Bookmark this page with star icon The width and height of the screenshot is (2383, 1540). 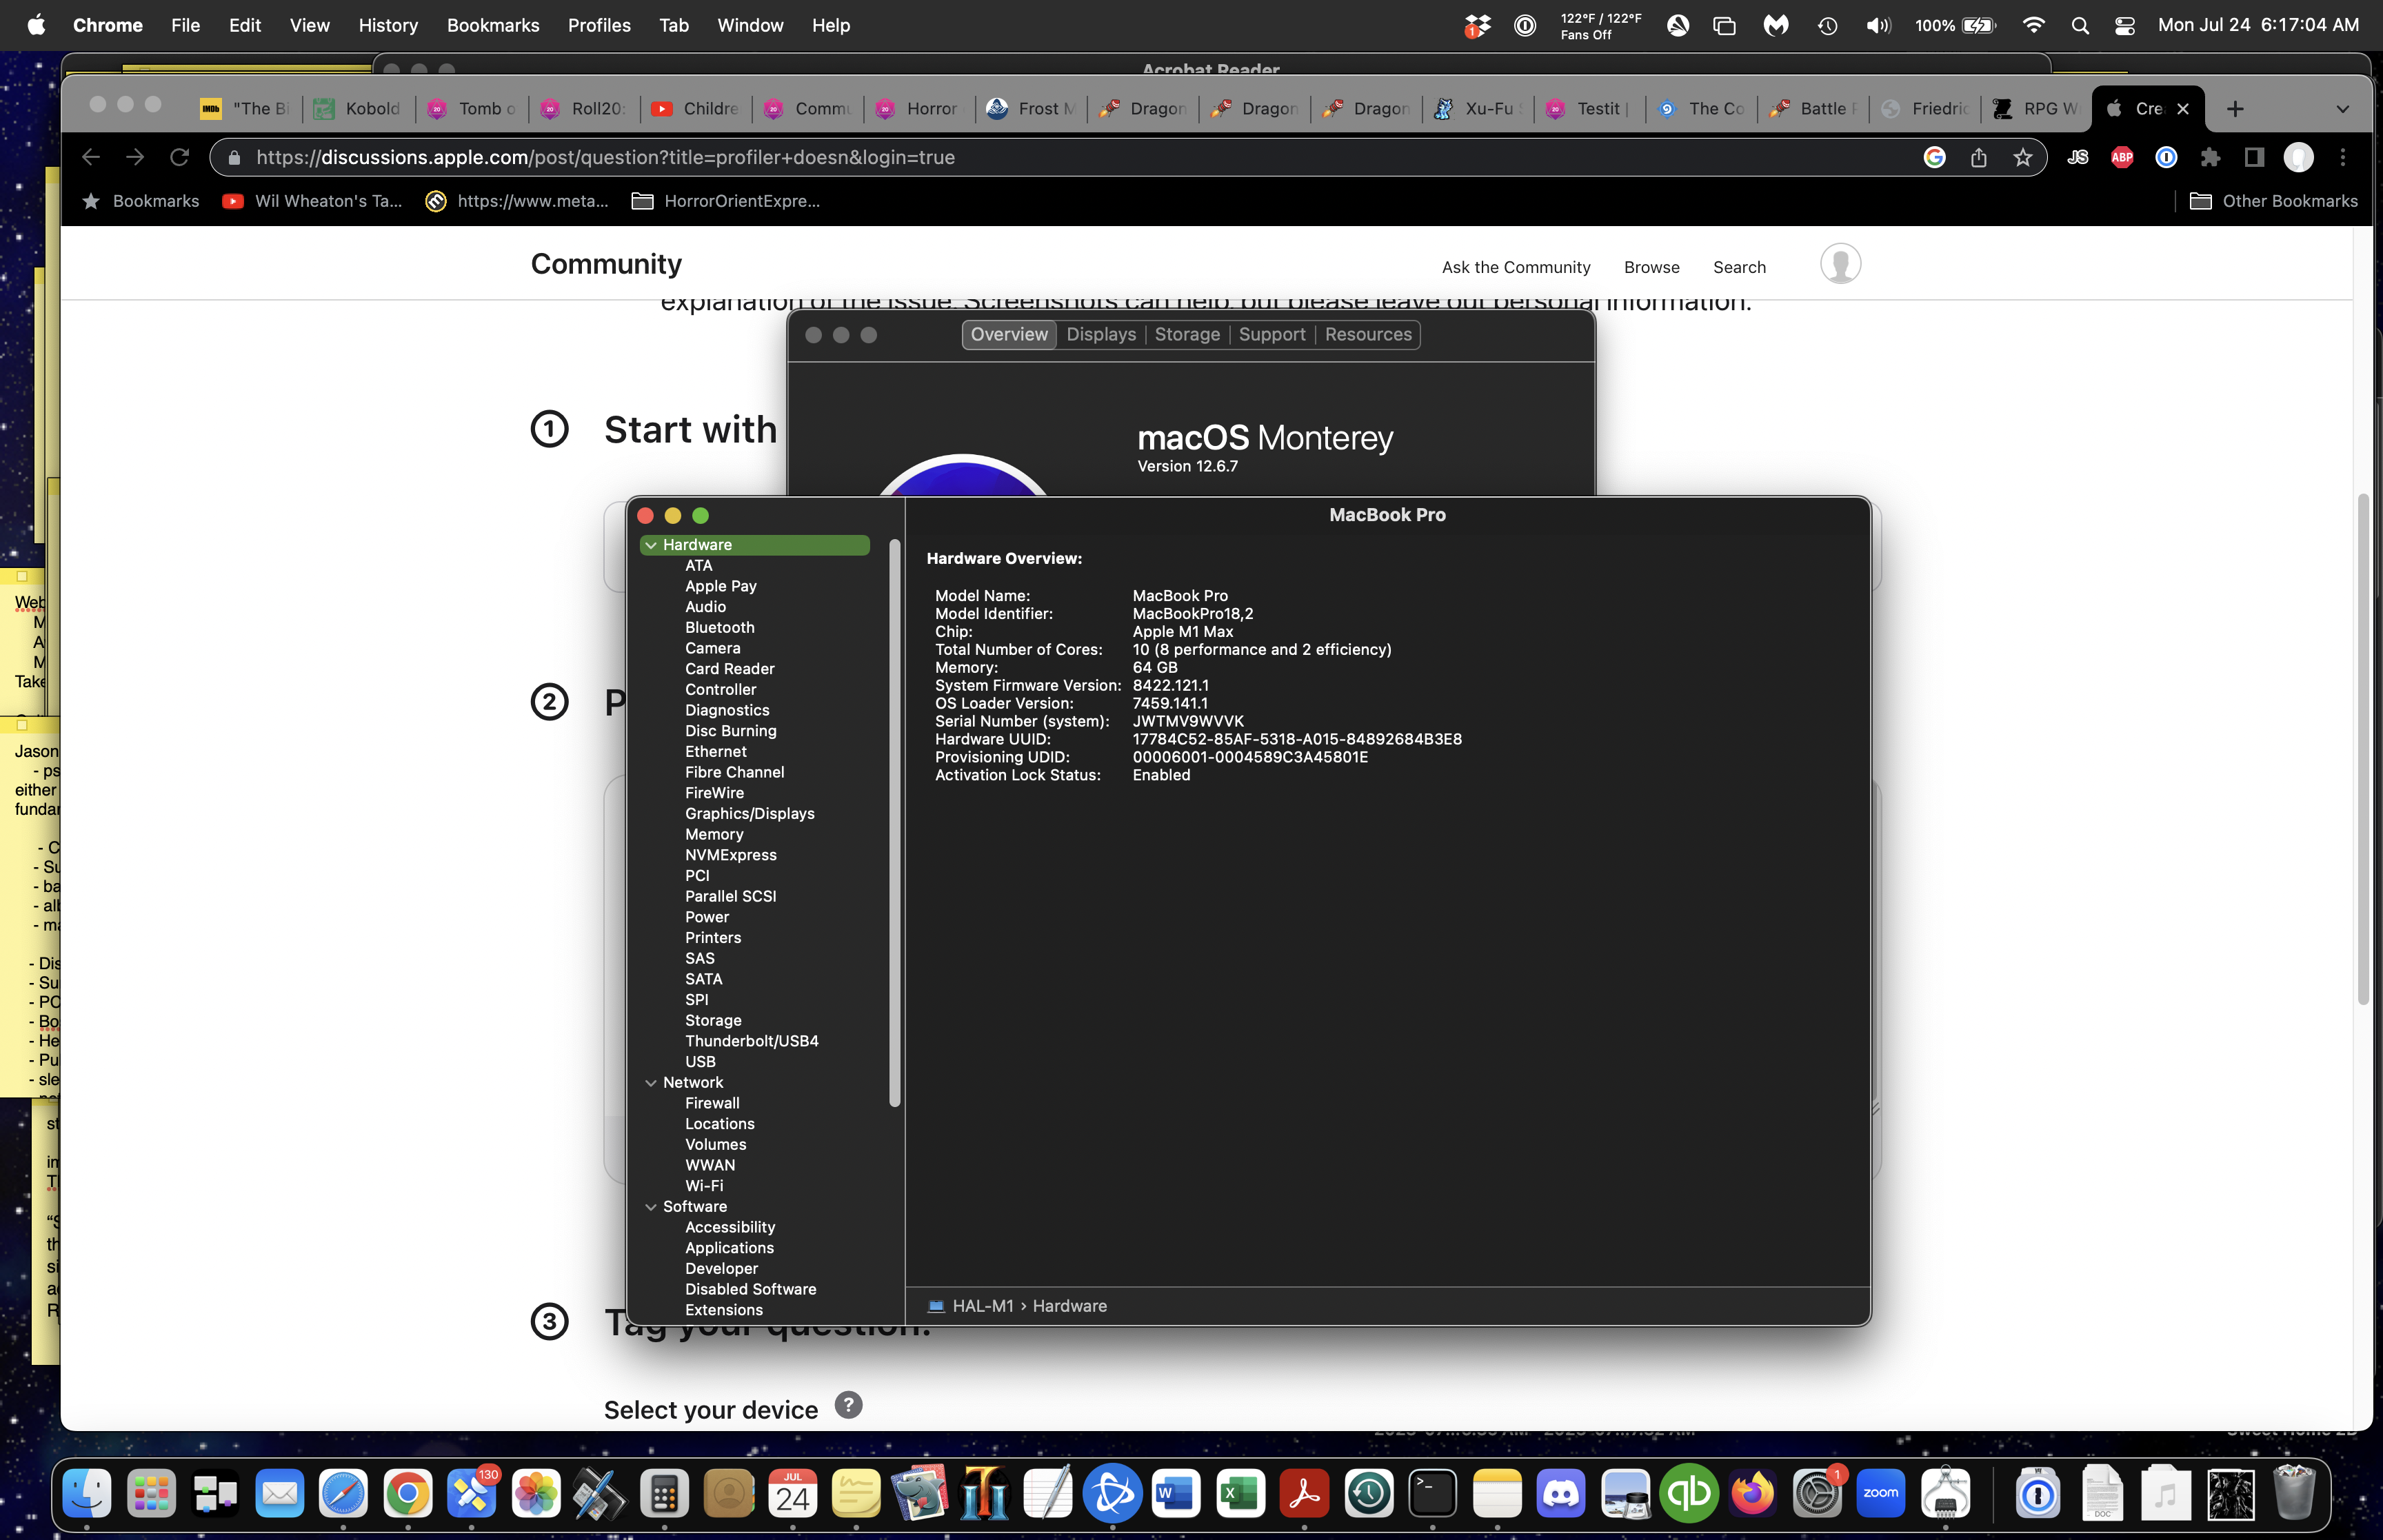coord(2022,157)
